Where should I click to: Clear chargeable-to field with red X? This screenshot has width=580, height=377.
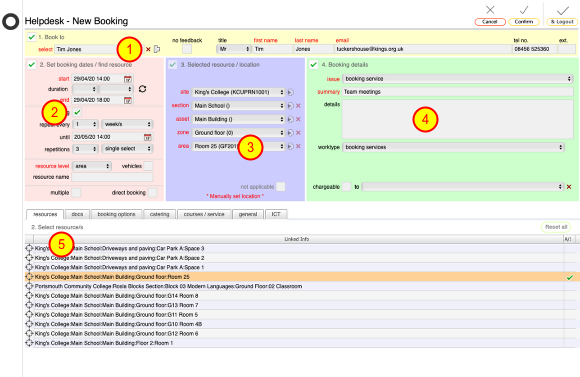[569, 187]
